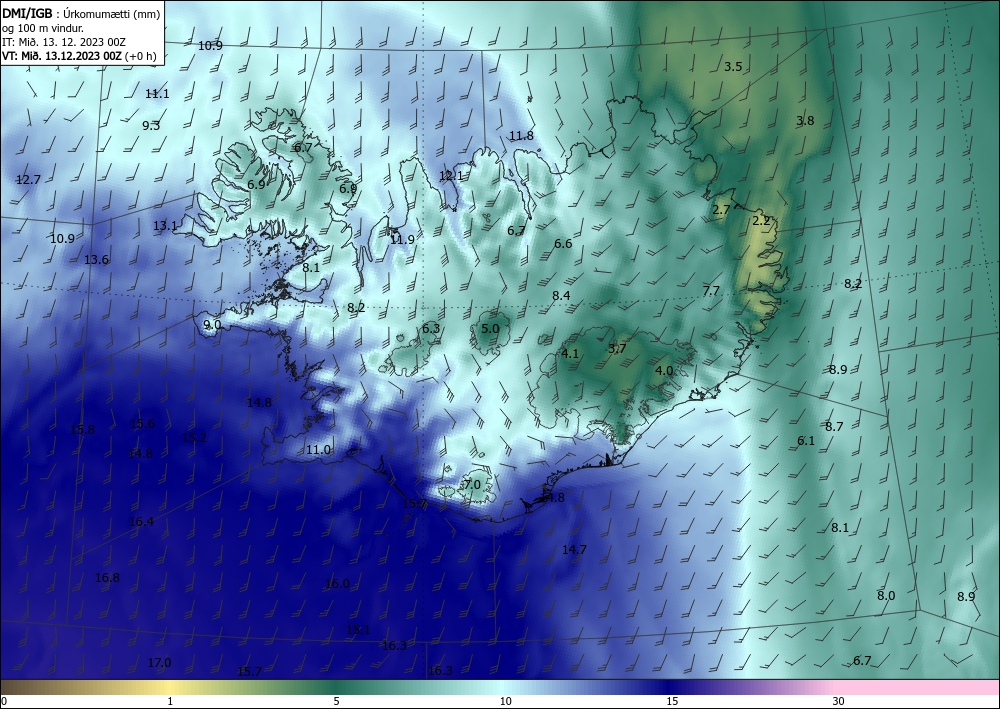Click the 3.8 map value
1000x709 pixels.
click(x=805, y=121)
